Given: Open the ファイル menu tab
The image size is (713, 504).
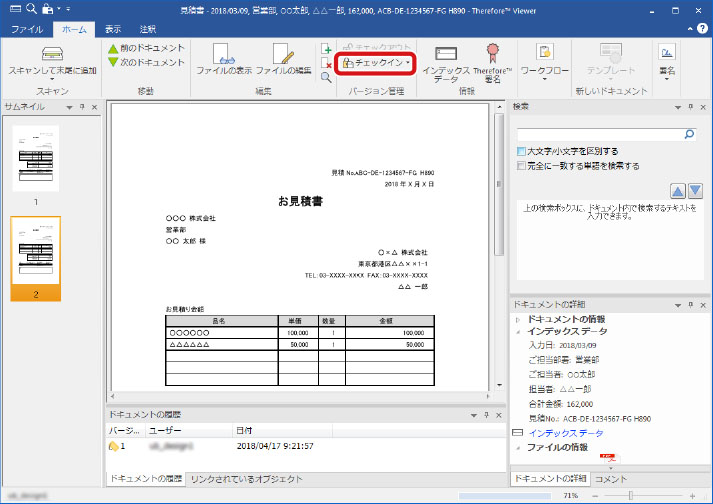Looking at the screenshot, I should pyautogui.click(x=26, y=30).
